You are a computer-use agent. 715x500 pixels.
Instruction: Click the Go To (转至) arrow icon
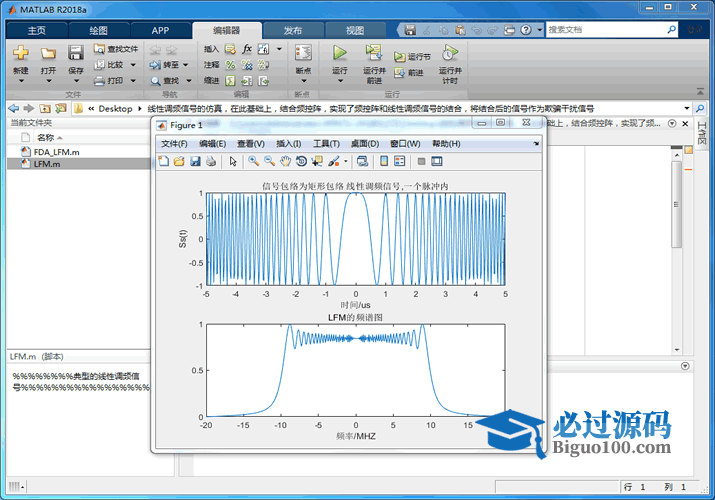click(x=155, y=65)
